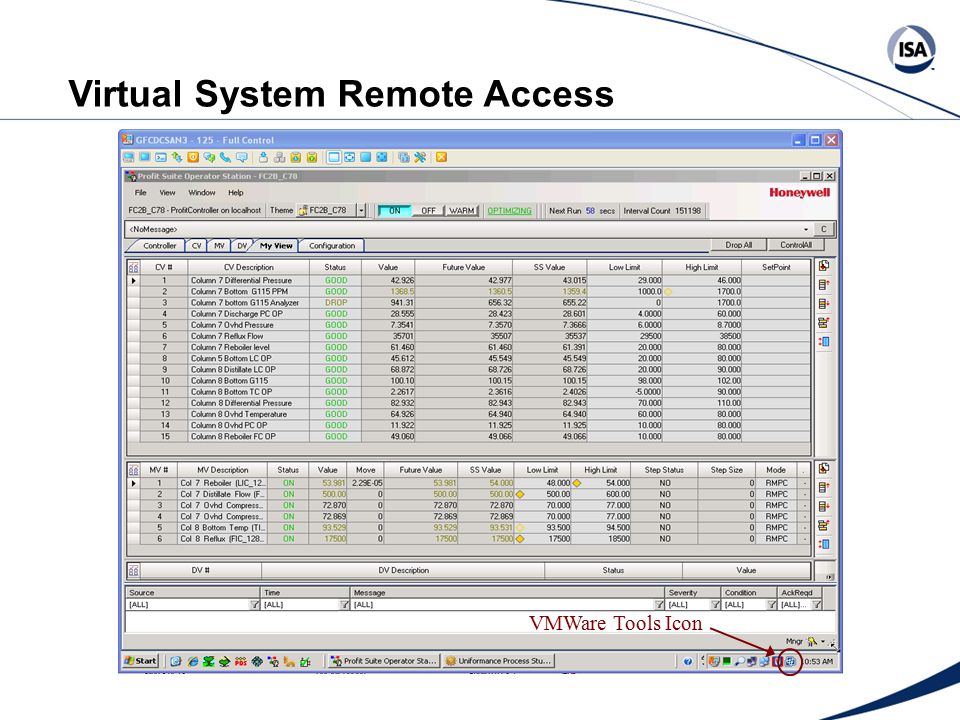Click the top icon right of the CV table
This screenshot has height=720, width=960.
coord(824,266)
